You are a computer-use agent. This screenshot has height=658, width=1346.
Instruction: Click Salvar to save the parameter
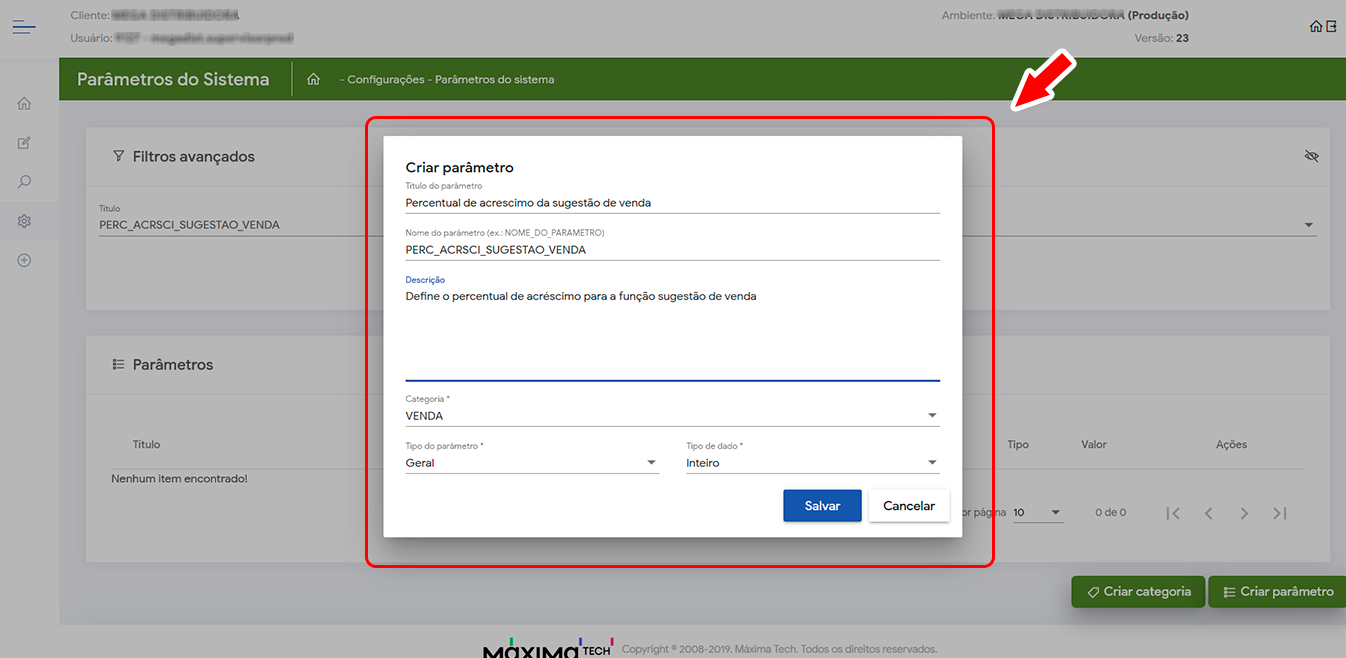[x=822, y=506]
